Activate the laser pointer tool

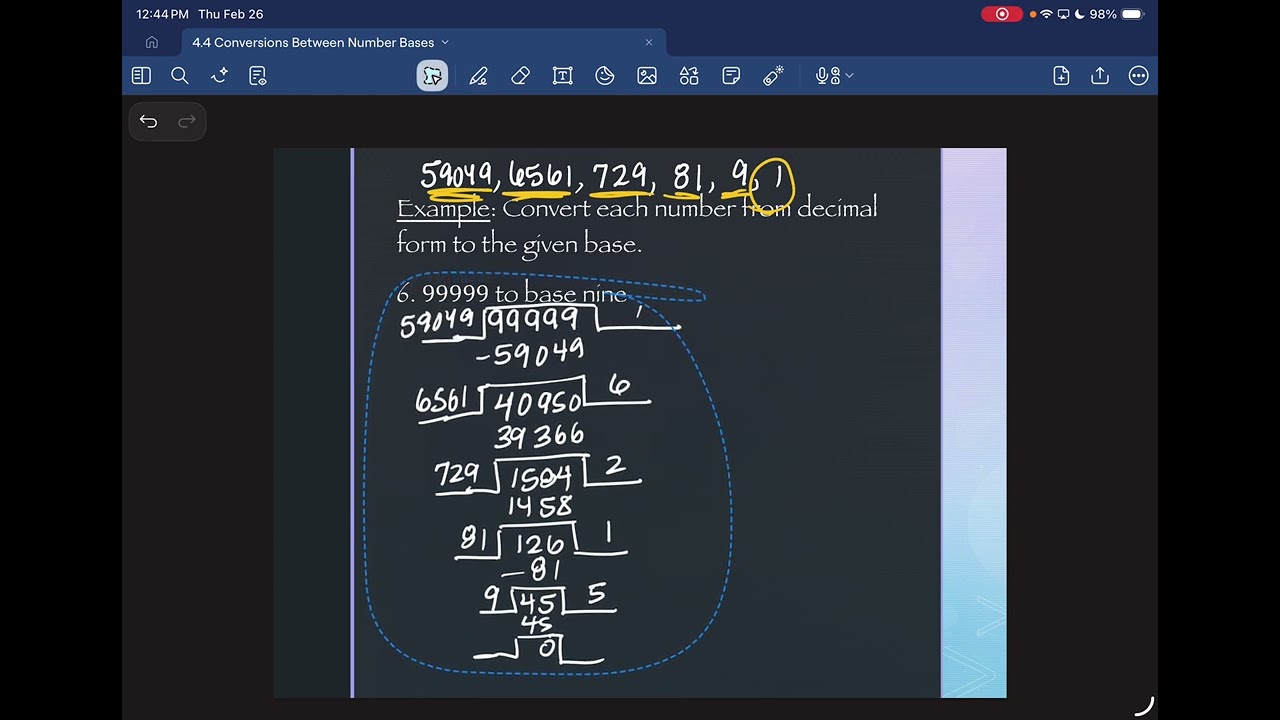point(773,76)
